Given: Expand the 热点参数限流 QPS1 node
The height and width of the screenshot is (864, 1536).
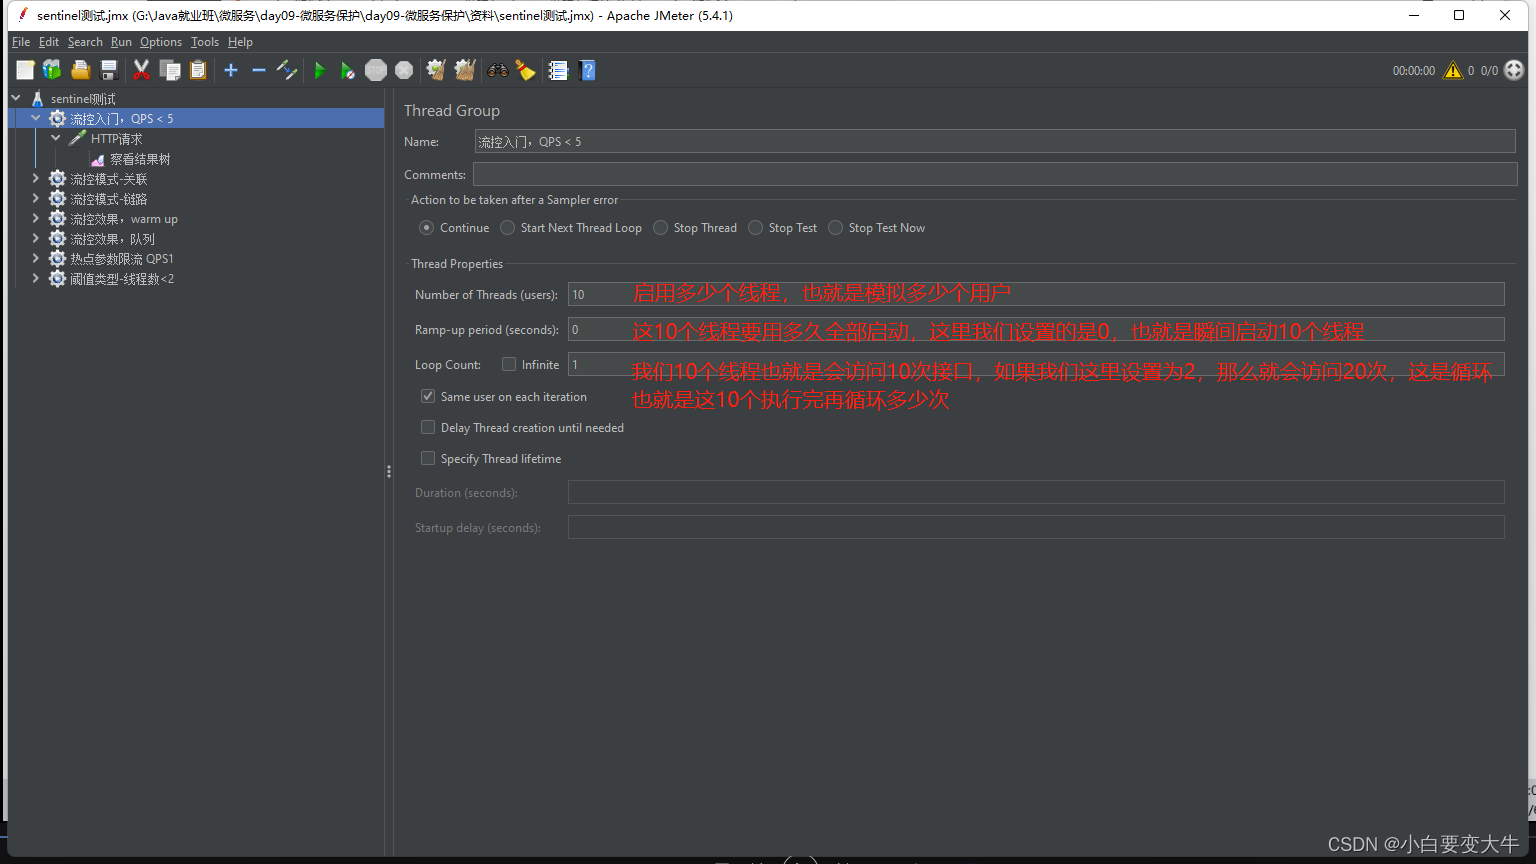Looking at the screenshot, I should point(36,258).
